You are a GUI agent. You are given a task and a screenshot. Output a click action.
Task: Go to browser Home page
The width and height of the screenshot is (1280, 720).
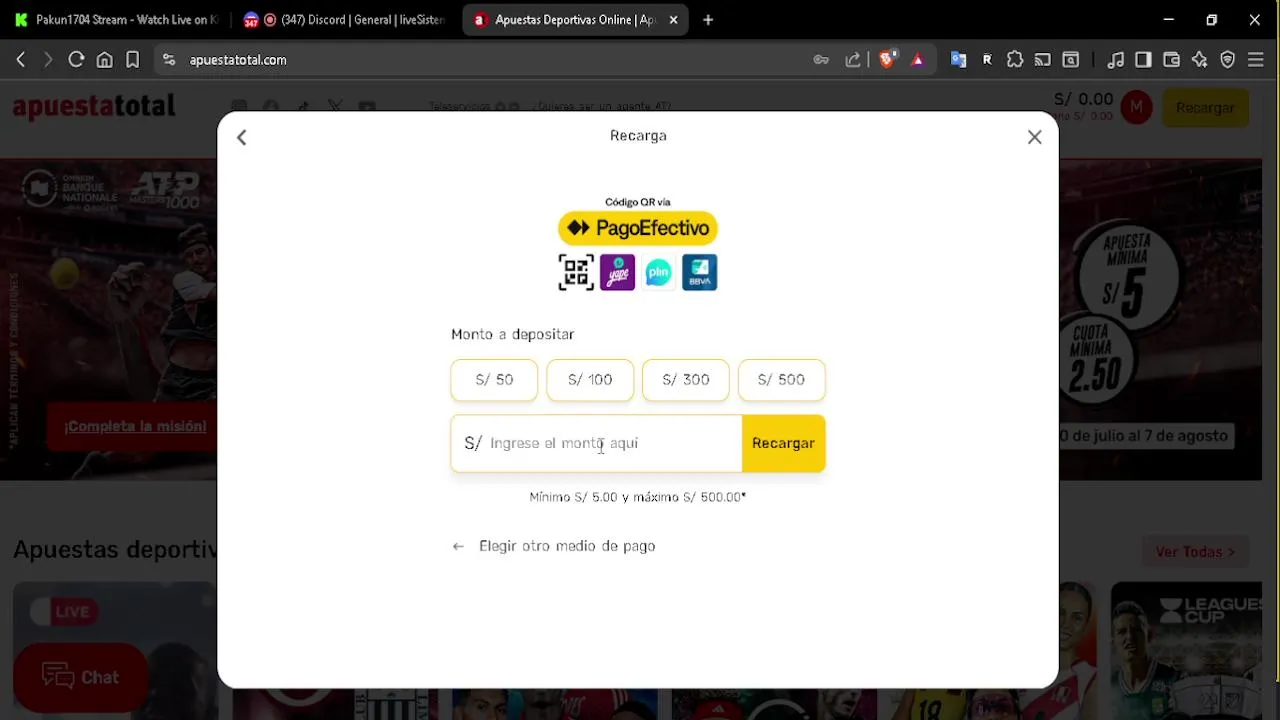coord(104,60)
